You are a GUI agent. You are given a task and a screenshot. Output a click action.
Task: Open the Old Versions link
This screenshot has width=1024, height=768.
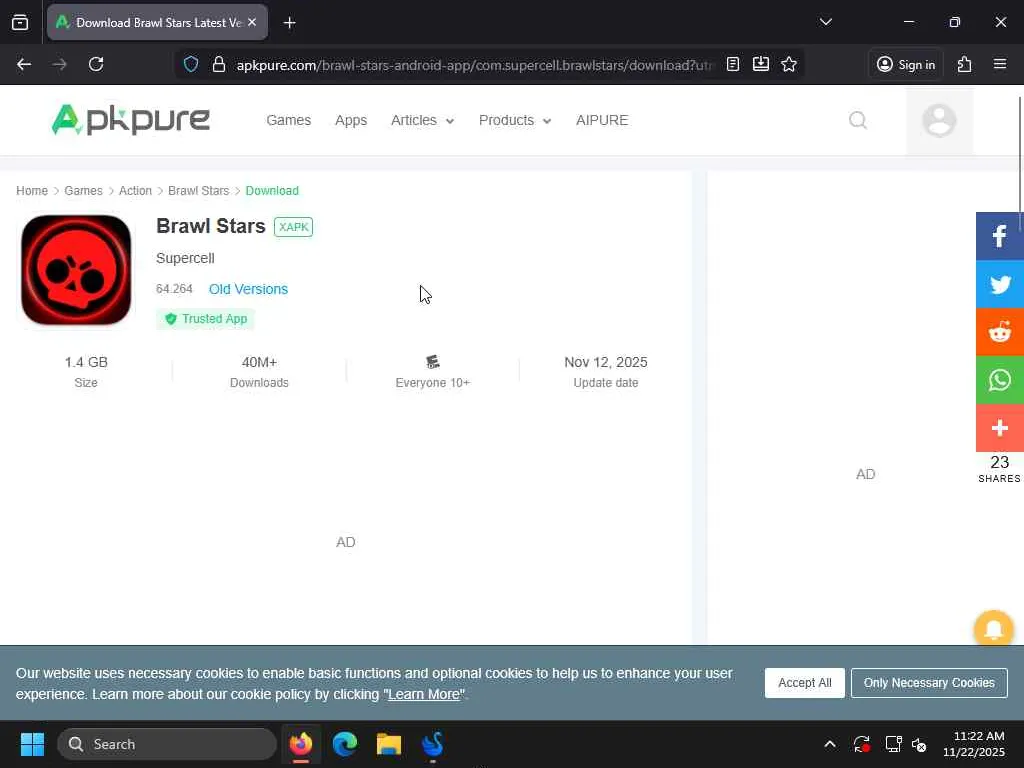(248, 289)
